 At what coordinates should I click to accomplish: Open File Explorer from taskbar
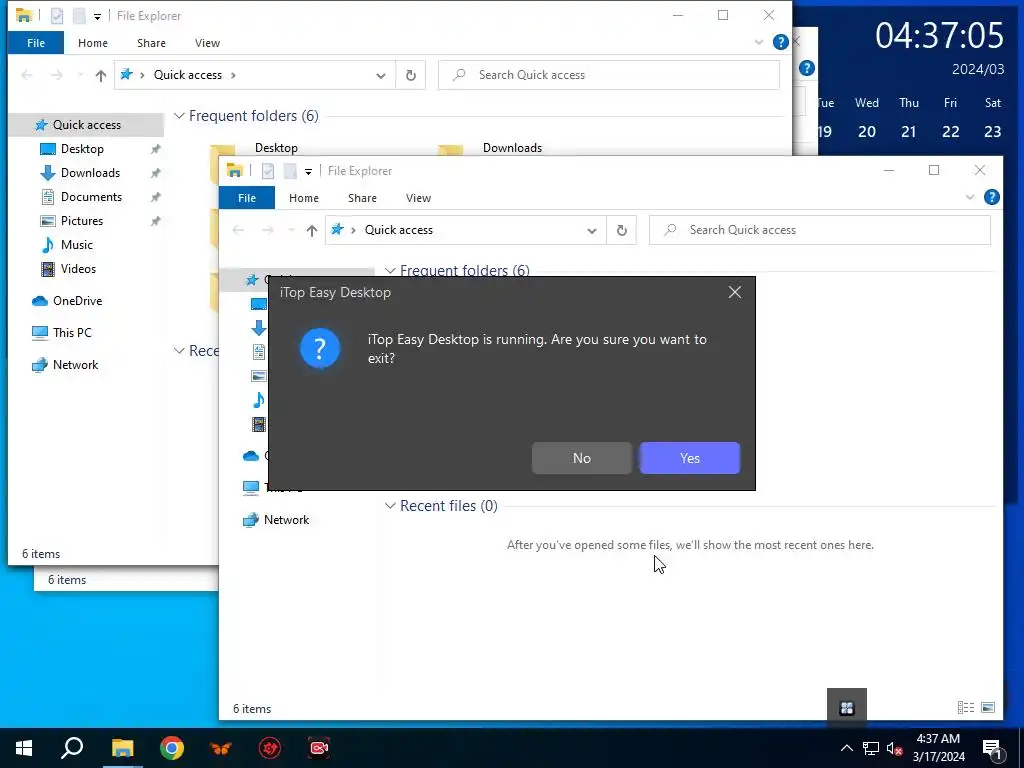(122, 748)
